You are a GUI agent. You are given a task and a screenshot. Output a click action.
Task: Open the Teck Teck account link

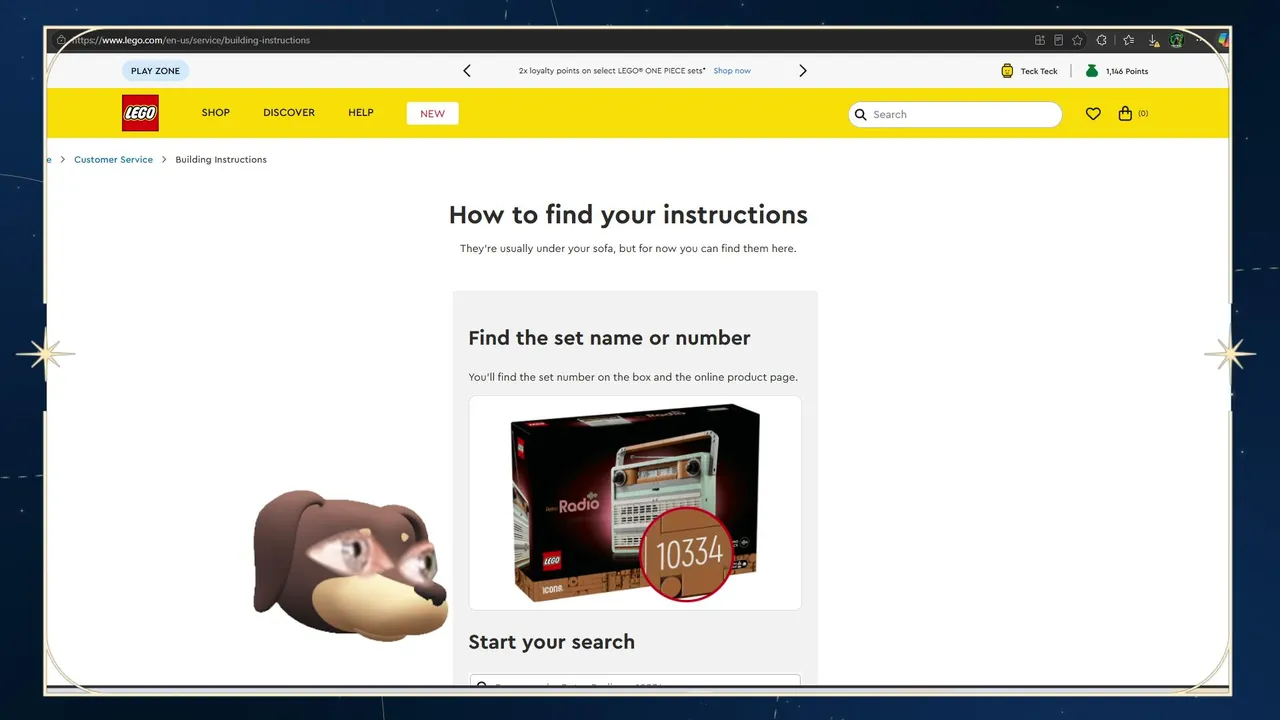(x=1039, y=72)
